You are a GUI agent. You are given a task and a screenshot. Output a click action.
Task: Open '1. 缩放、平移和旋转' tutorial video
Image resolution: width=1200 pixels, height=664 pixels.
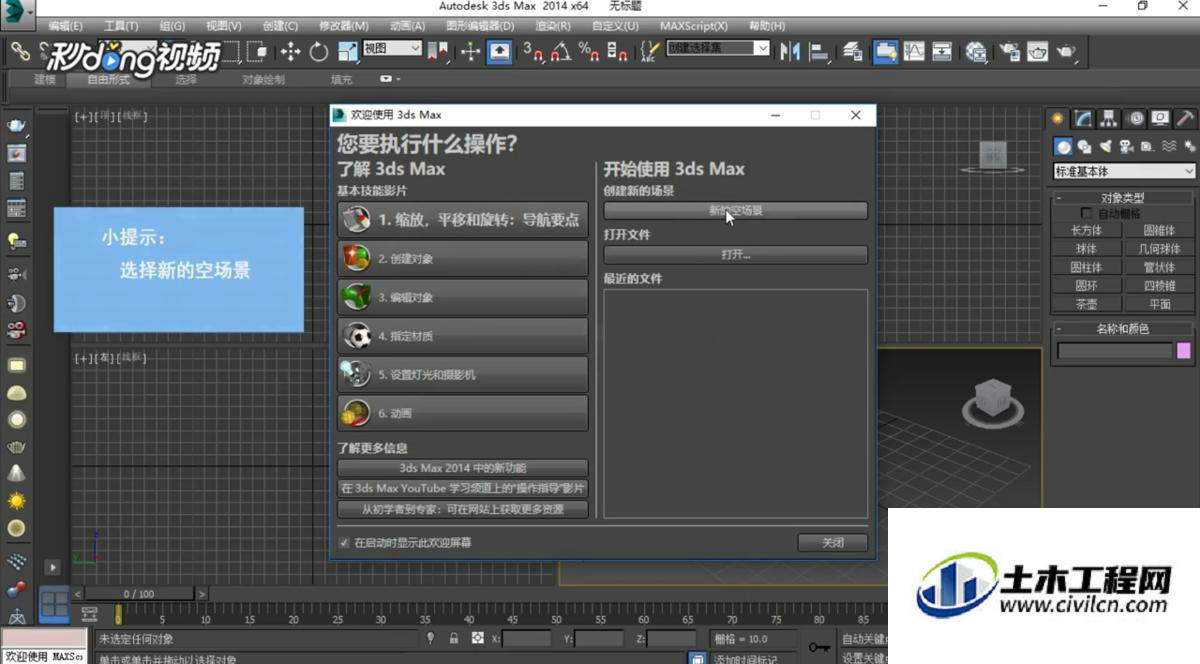(463, 220)
